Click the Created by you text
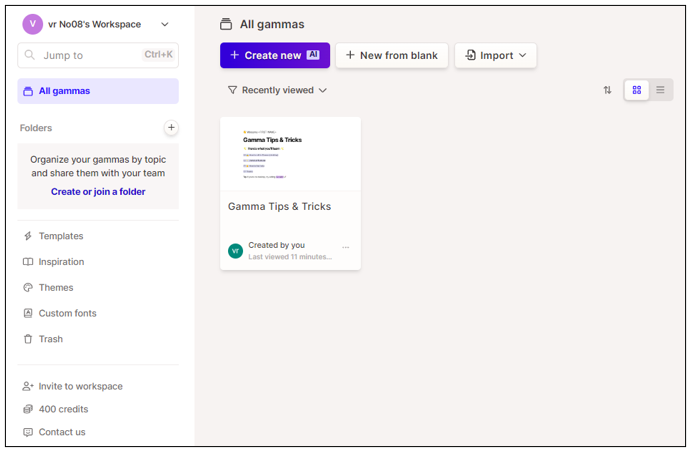 [x=276, y=245]
